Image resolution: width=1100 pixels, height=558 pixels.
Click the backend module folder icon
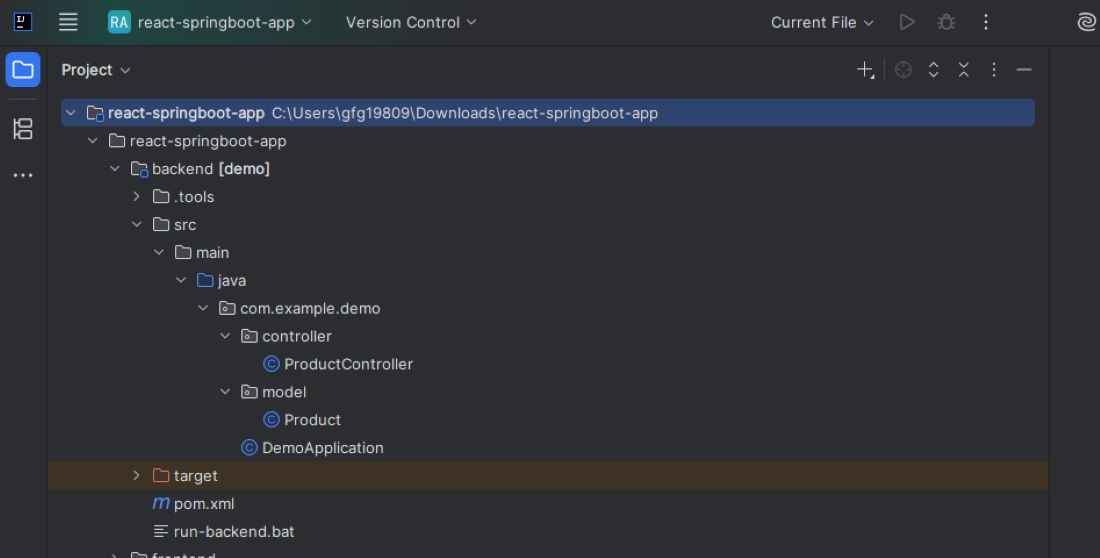(139, 169)
